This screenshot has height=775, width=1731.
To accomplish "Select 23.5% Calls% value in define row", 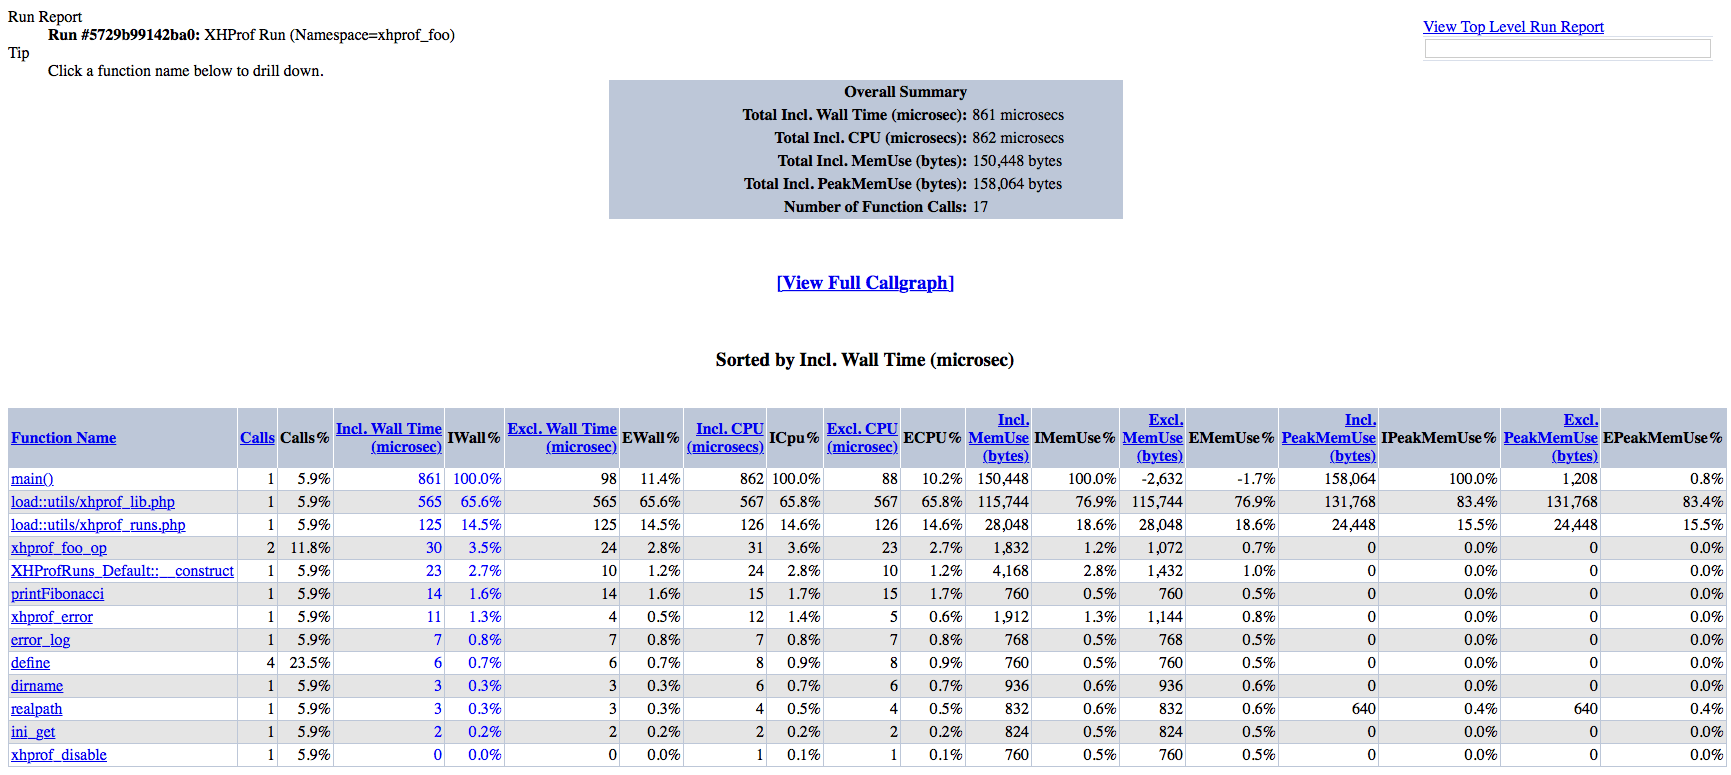I will pos(310,663).
